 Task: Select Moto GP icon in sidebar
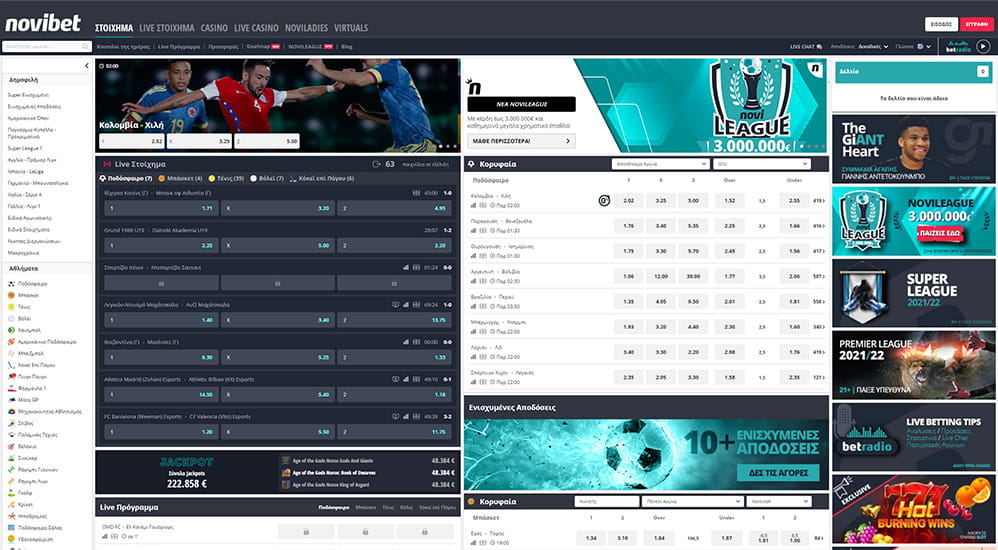[x=11, y=400]
